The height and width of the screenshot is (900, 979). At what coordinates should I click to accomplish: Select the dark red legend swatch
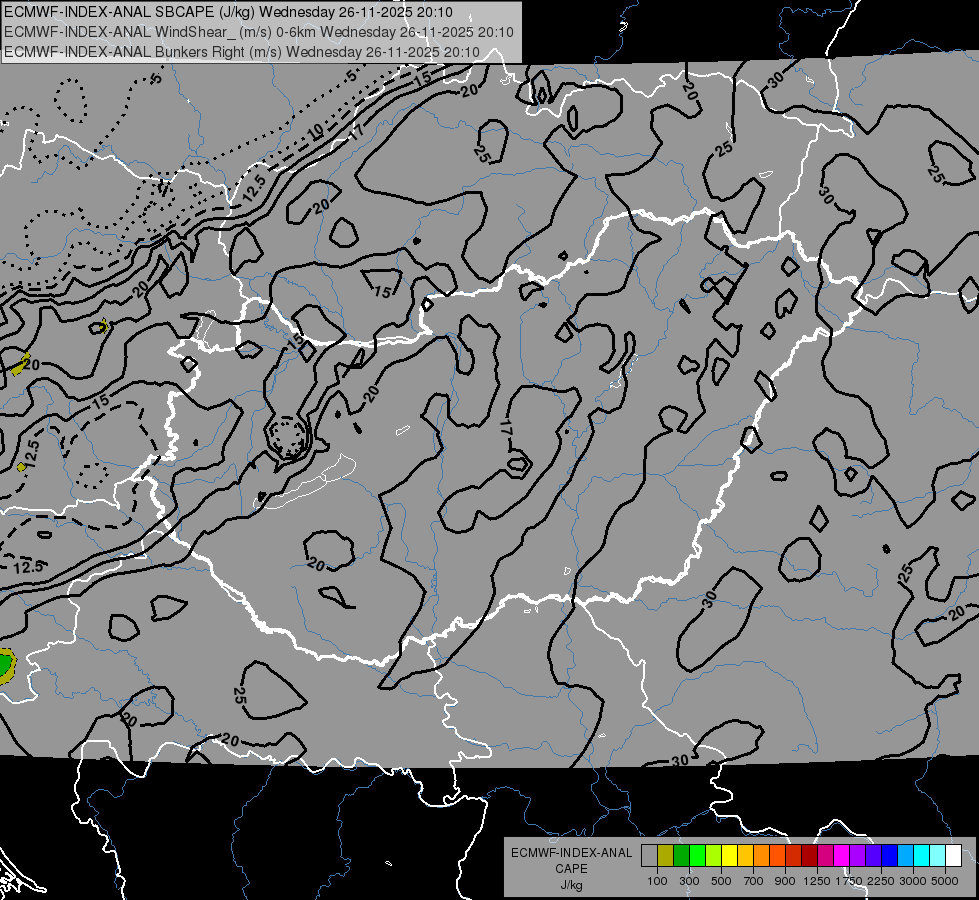(809, 856)
